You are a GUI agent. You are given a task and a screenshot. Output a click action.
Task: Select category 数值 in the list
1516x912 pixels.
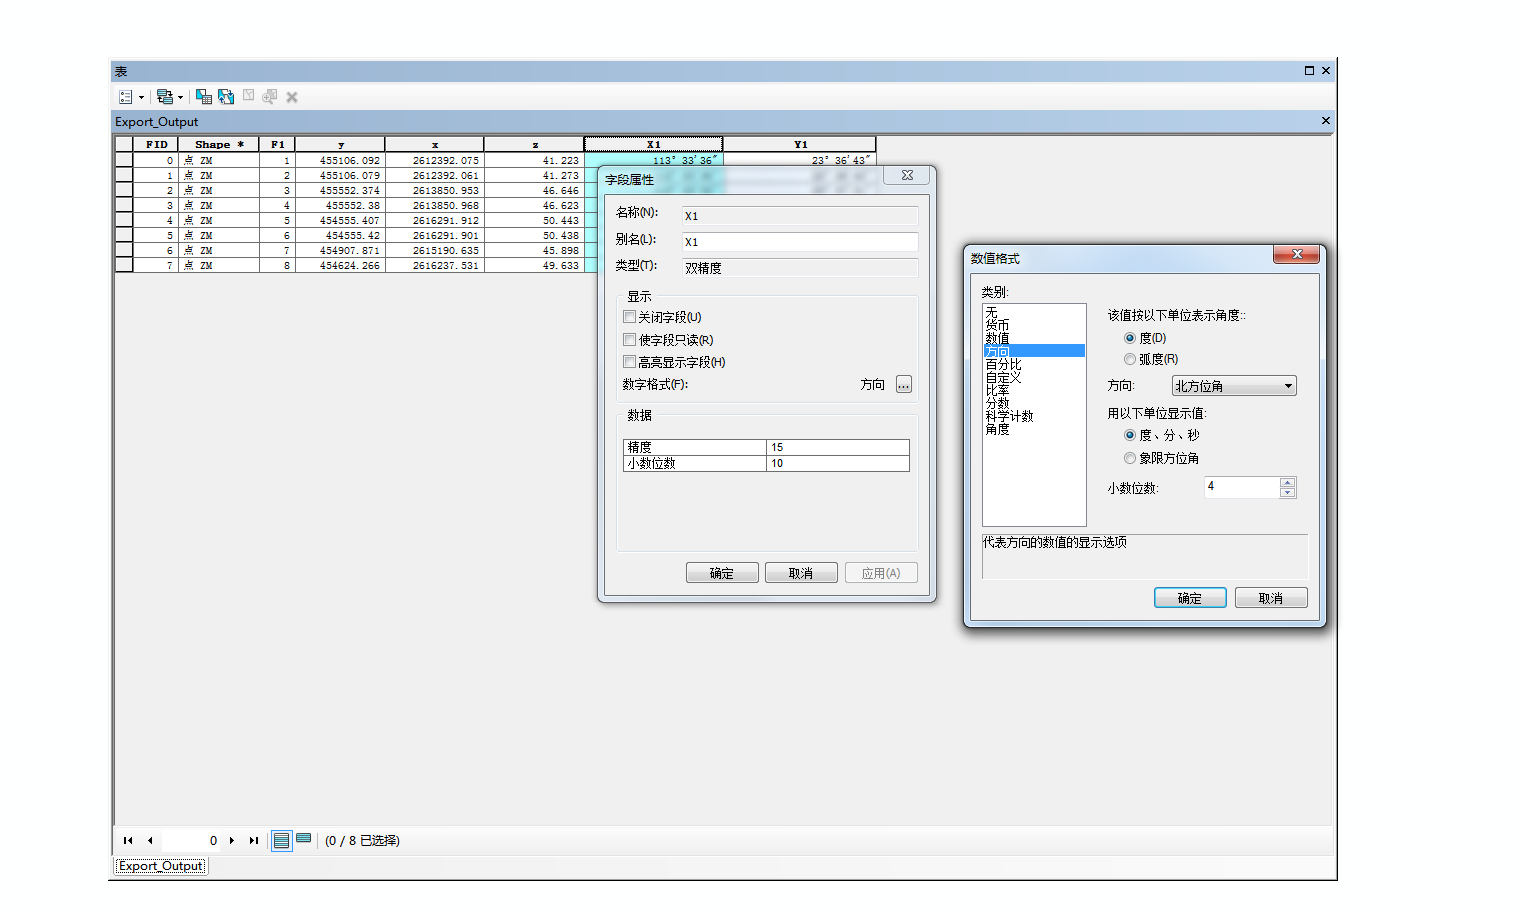coord(1034,338)
